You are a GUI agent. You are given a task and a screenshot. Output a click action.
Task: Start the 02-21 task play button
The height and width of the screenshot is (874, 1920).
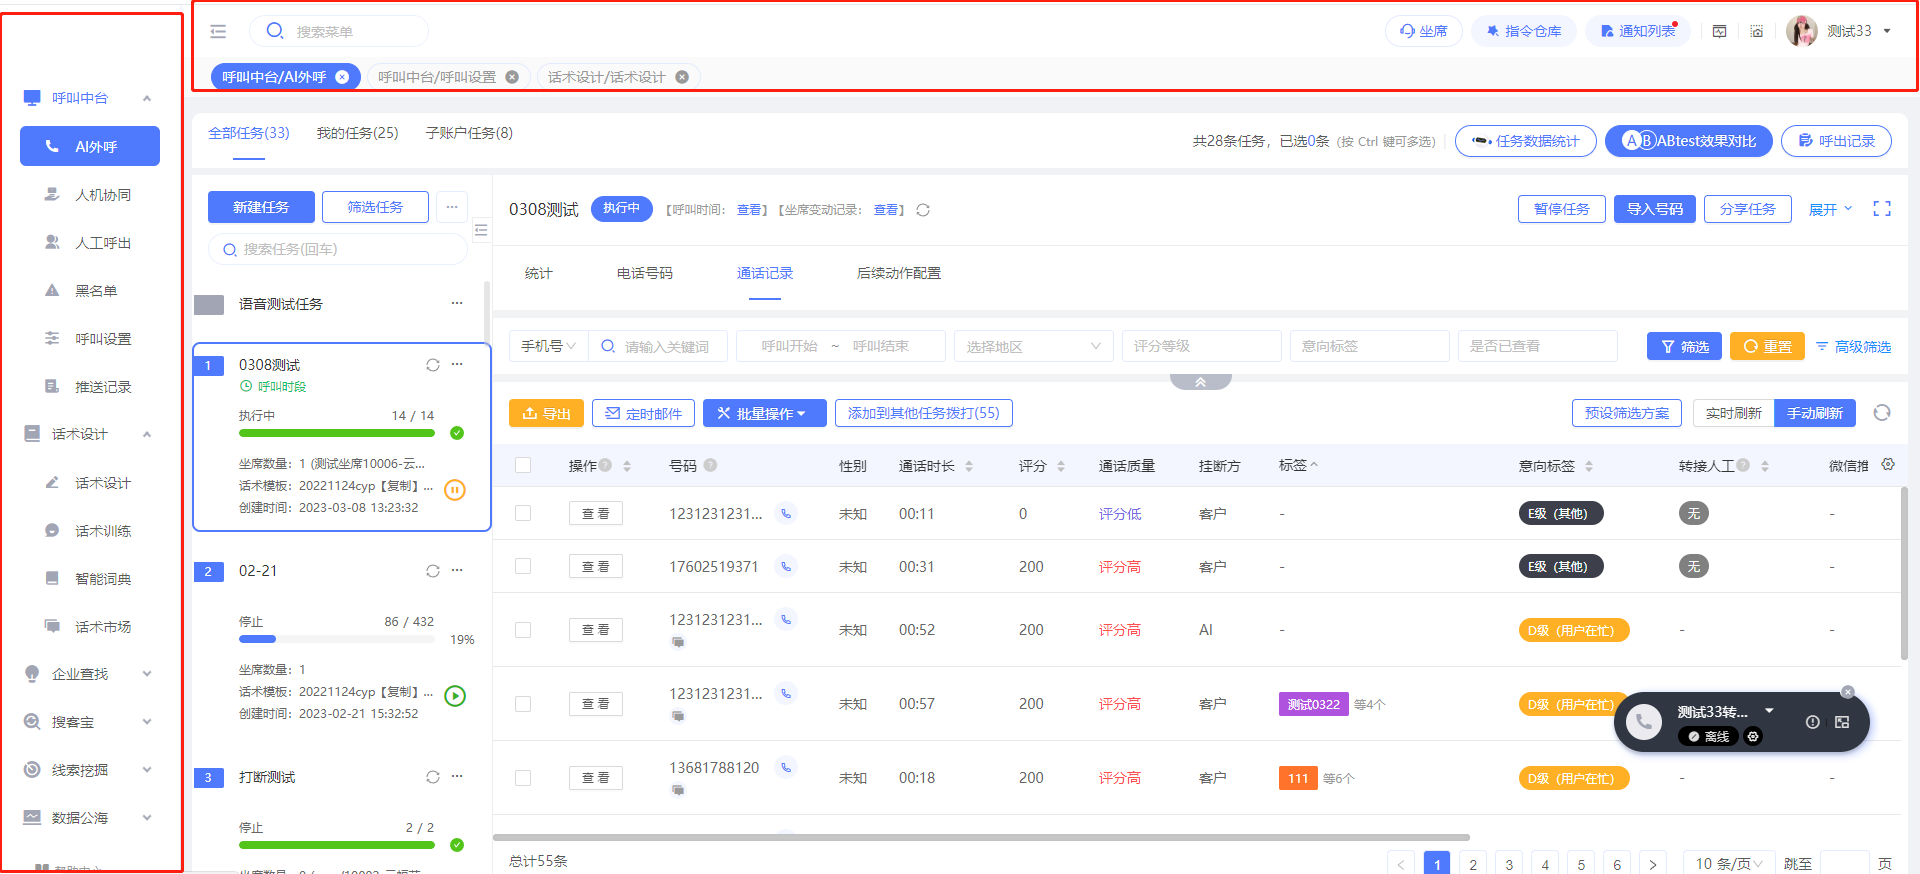tap(455, 696)
